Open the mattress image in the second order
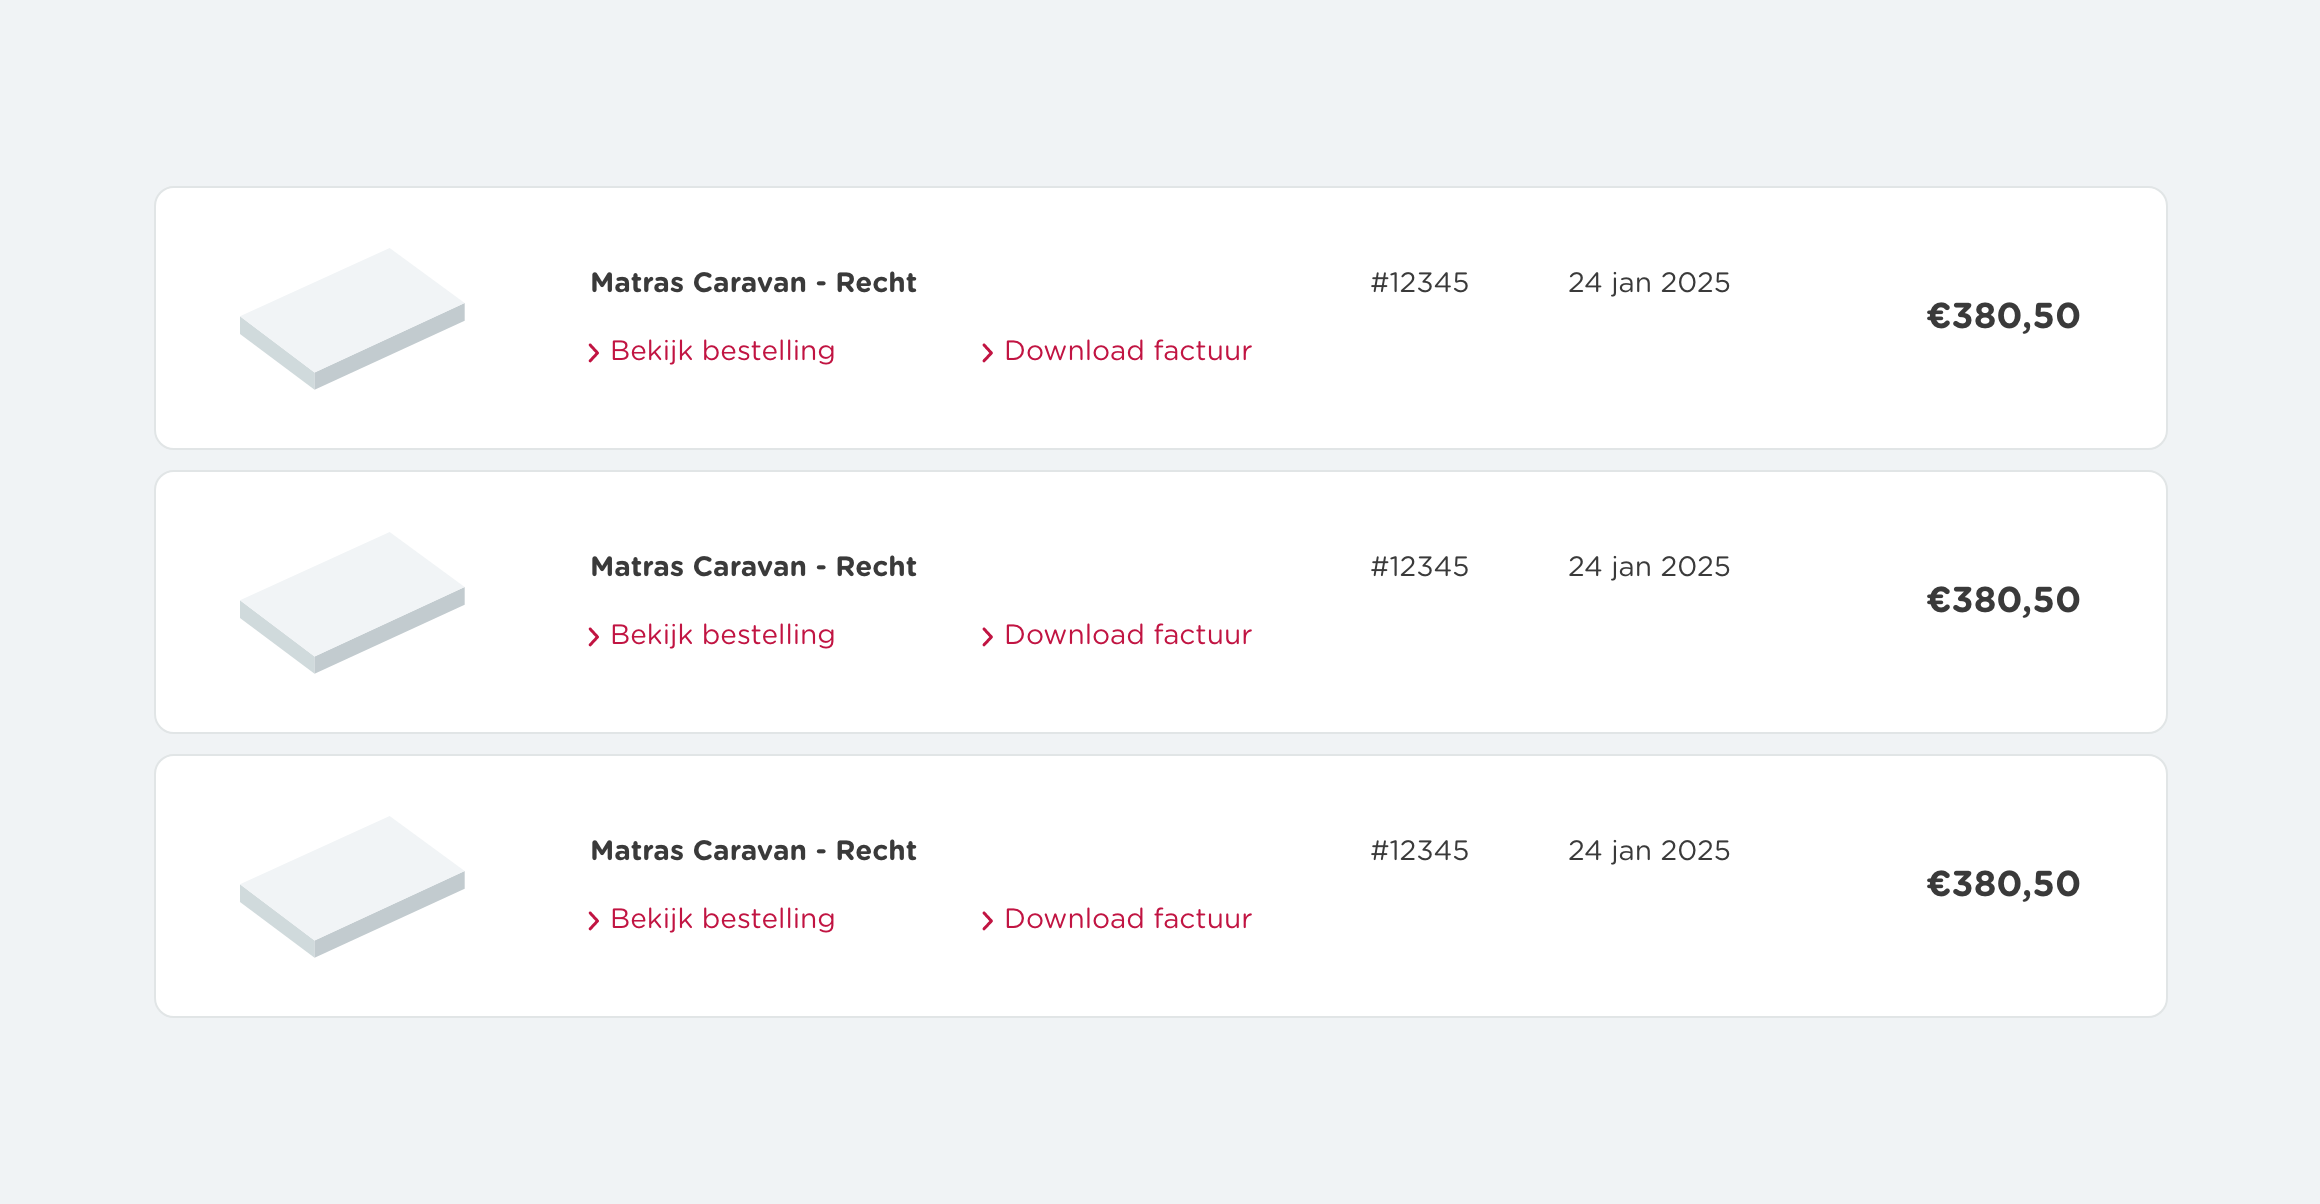2320x1204 pixels. (x=352, y=602)
